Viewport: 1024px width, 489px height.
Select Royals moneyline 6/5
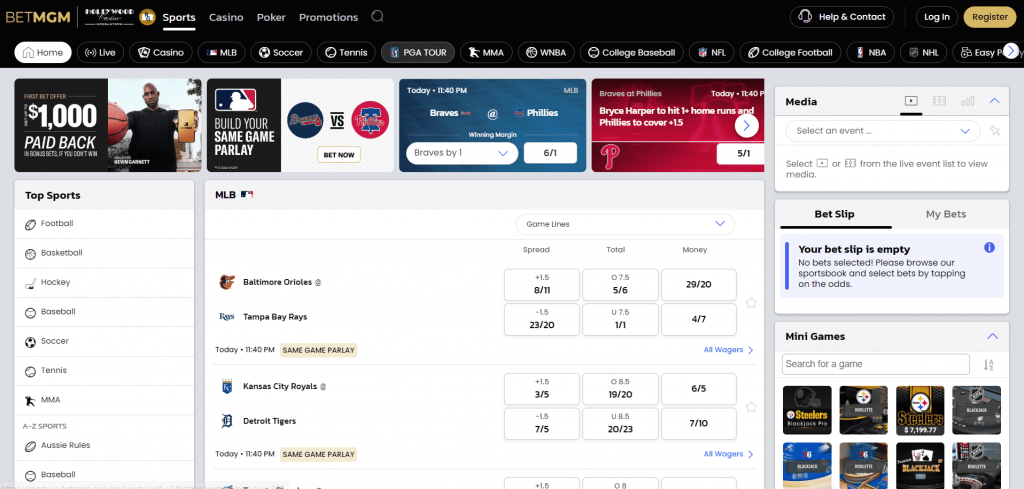pyautogui.click(x=698, y=388)
